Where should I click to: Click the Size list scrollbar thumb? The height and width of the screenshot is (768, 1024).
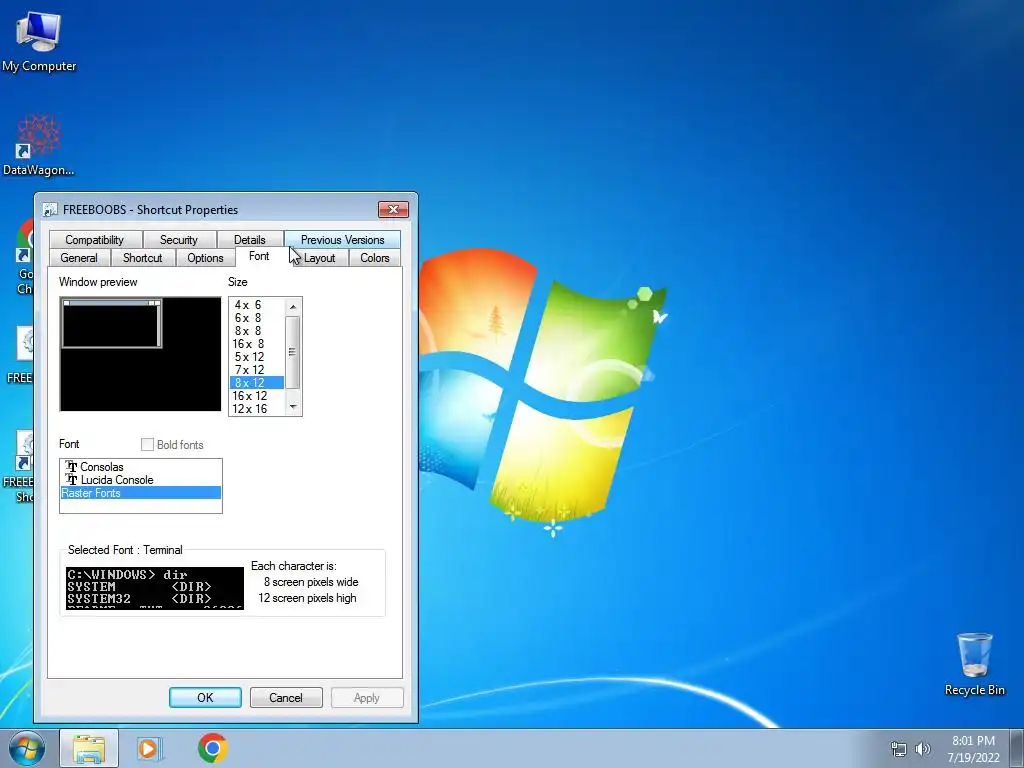click(293, 352)
